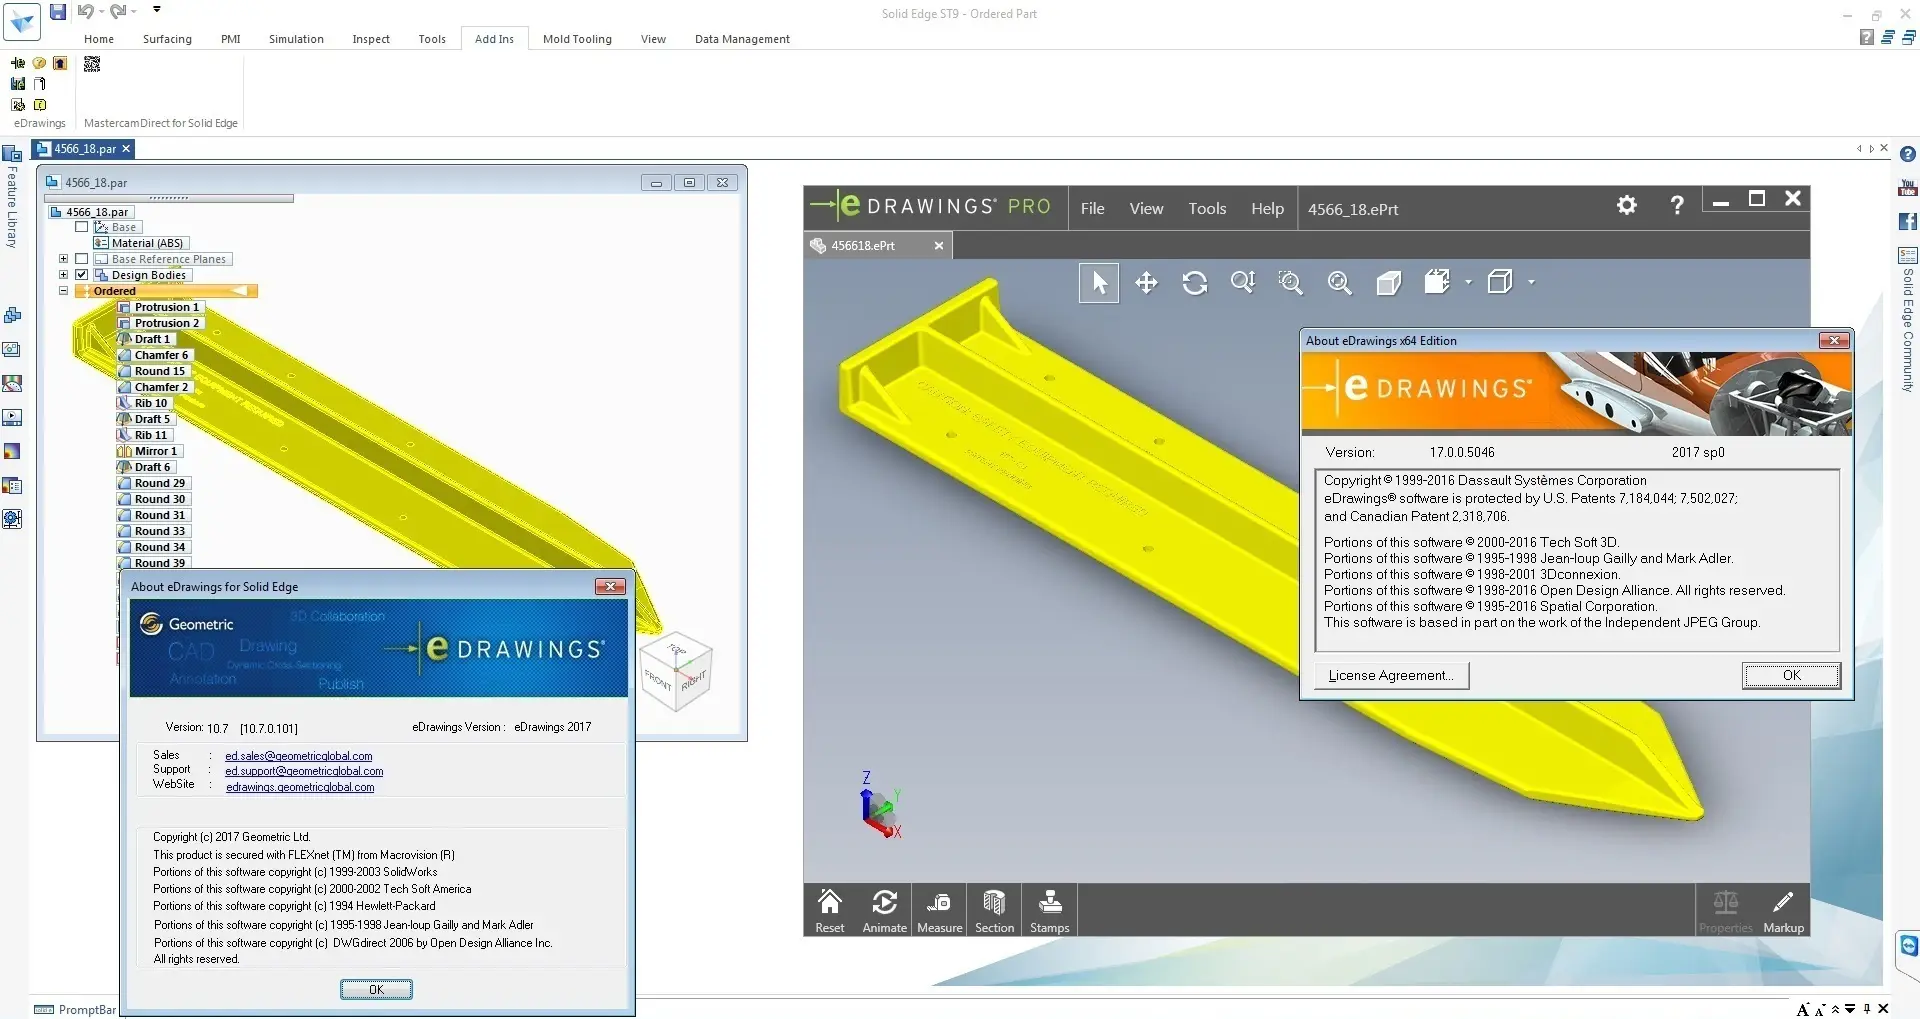Open Solid Edge help blue question icon
1920x1019 pixels.
coord(1908,155)
